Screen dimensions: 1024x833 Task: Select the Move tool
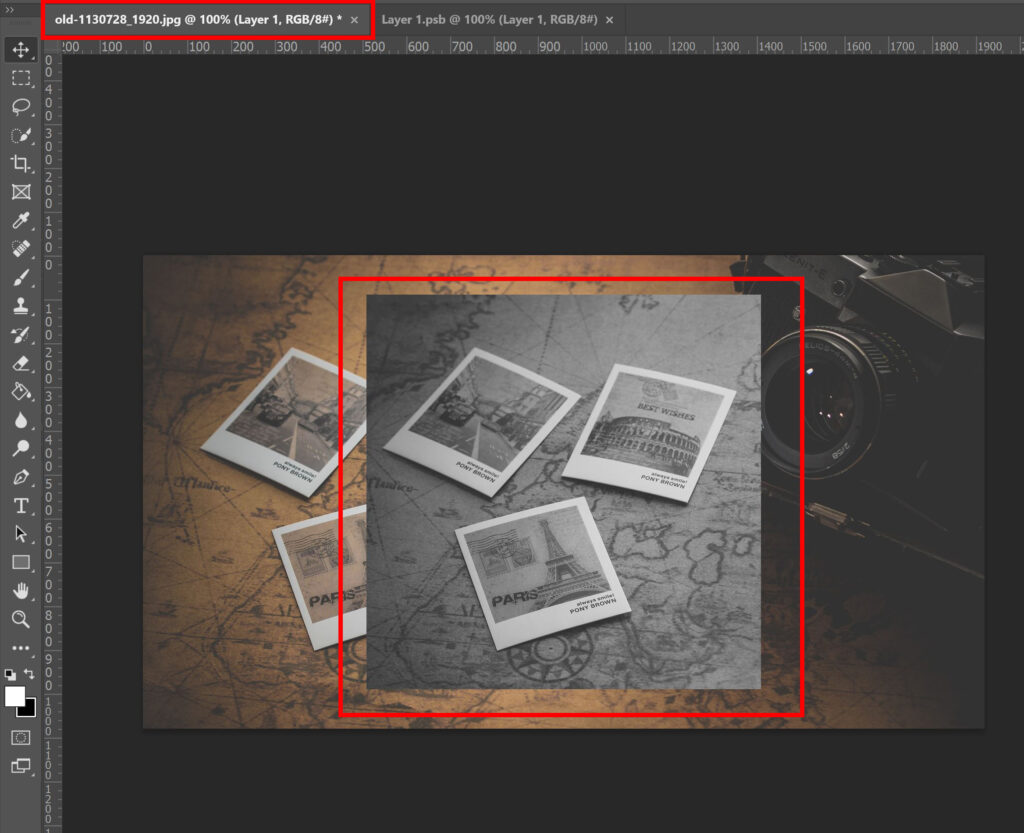pos(20,50)
